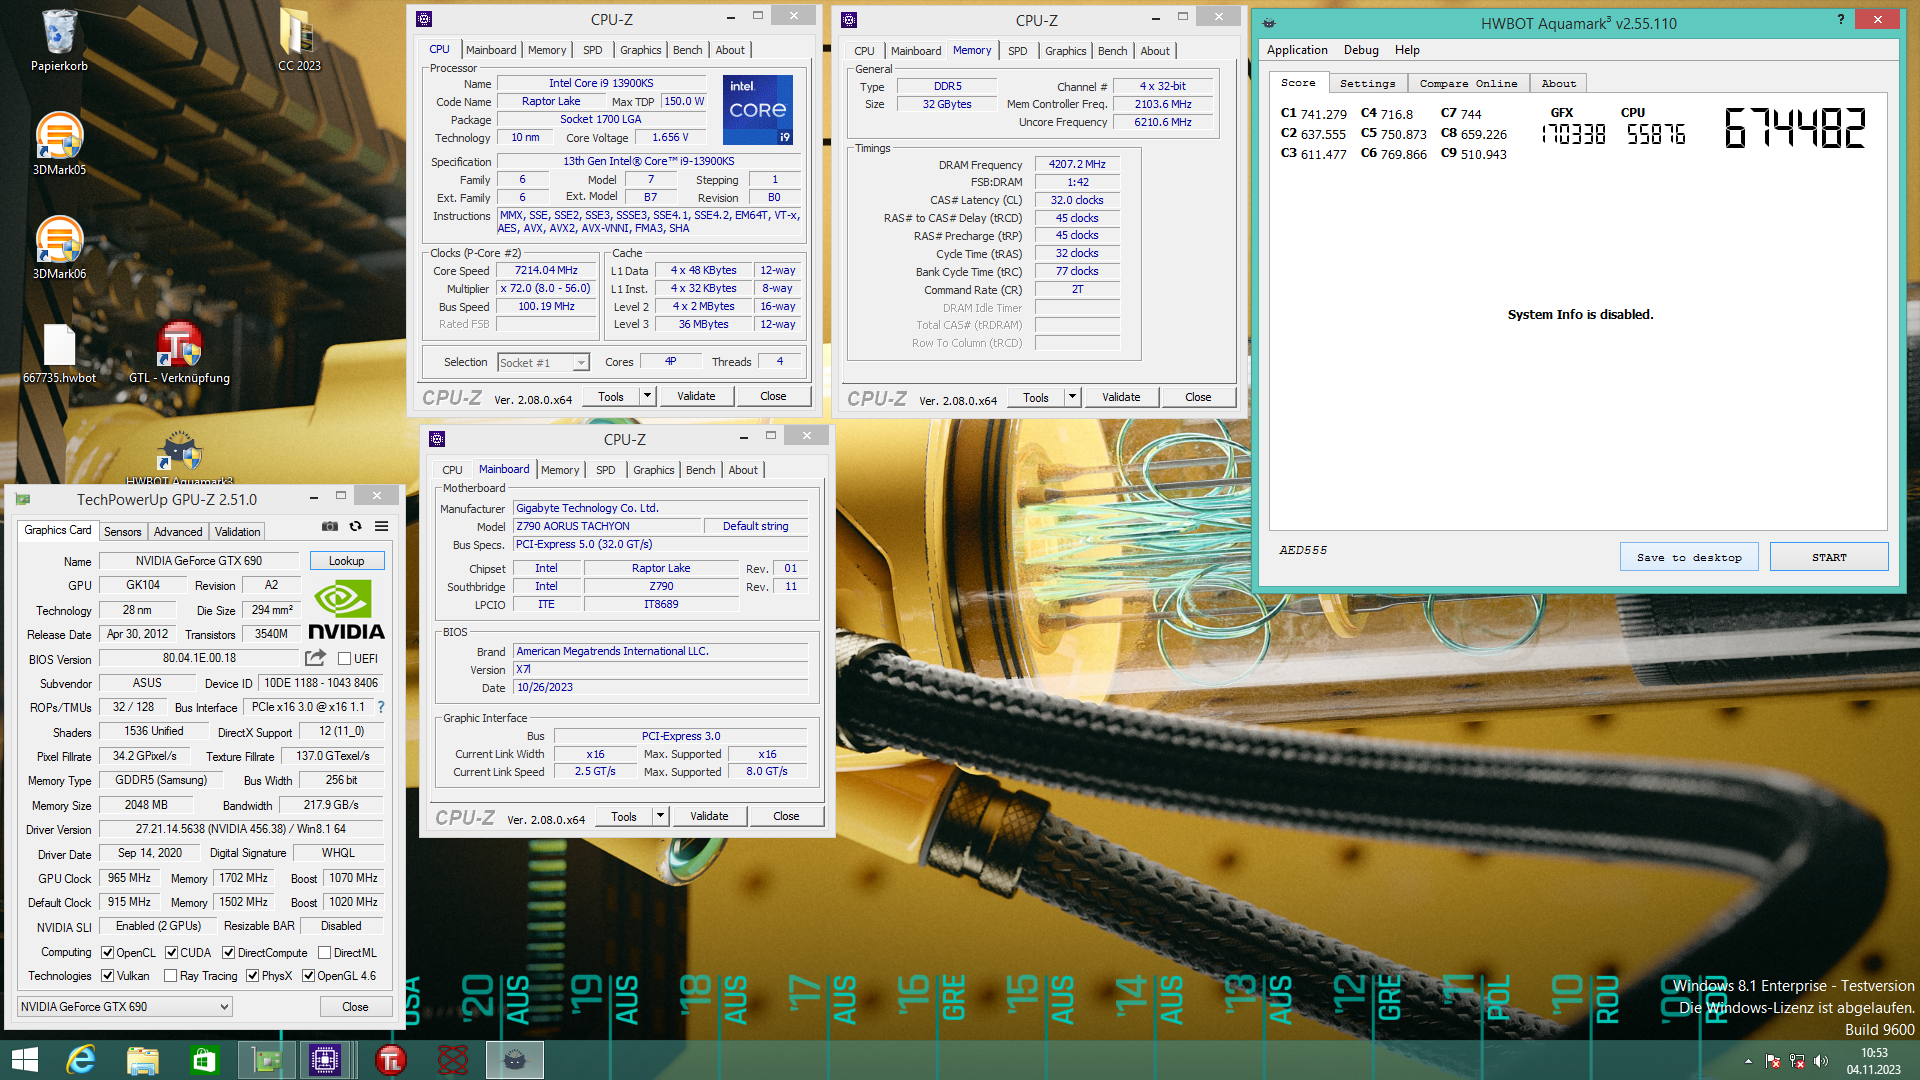Screen dimensions: 1920x1080
Task: Switch to CPU-Z via taskbar icon
Action: click(x=326, y=1060)
